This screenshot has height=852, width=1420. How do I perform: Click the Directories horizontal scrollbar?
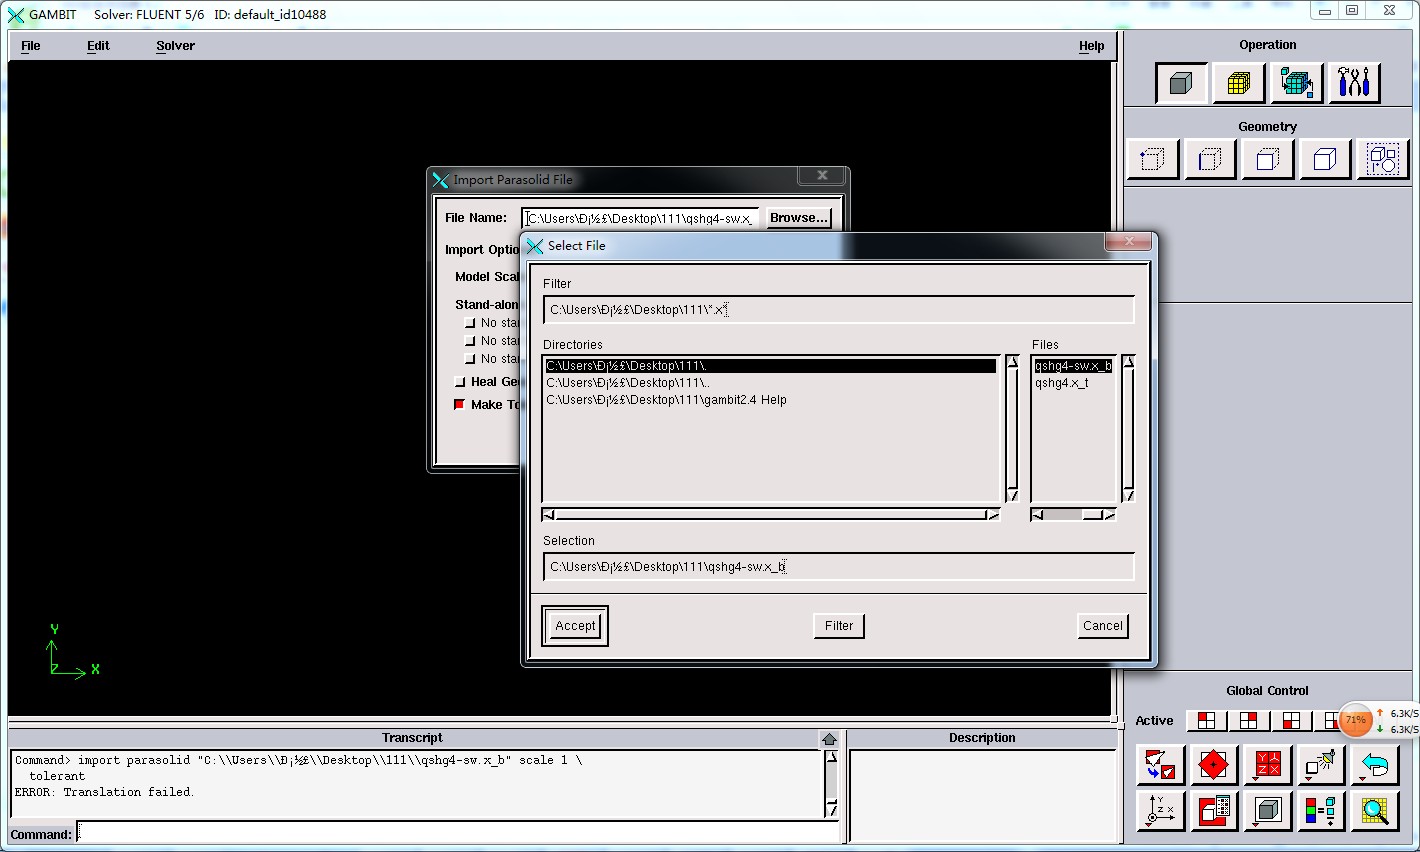point(770,515)
